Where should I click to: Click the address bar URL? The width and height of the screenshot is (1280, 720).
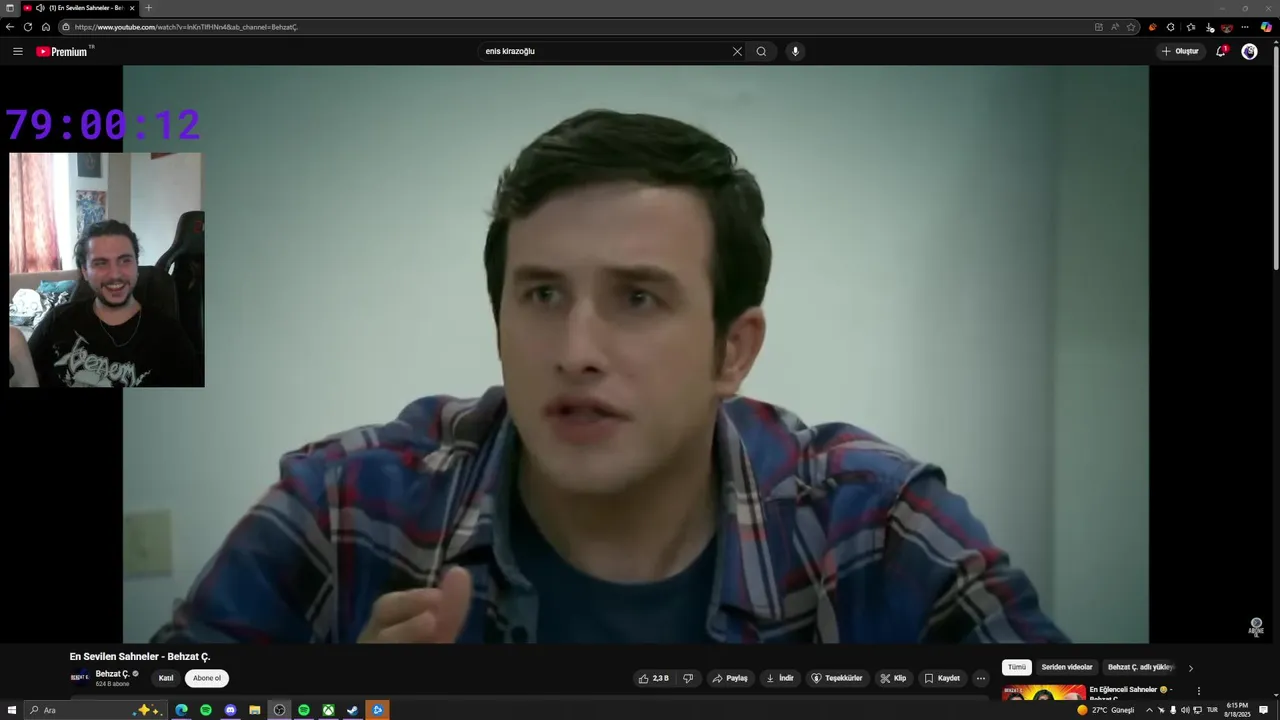[x=186, y=27]
